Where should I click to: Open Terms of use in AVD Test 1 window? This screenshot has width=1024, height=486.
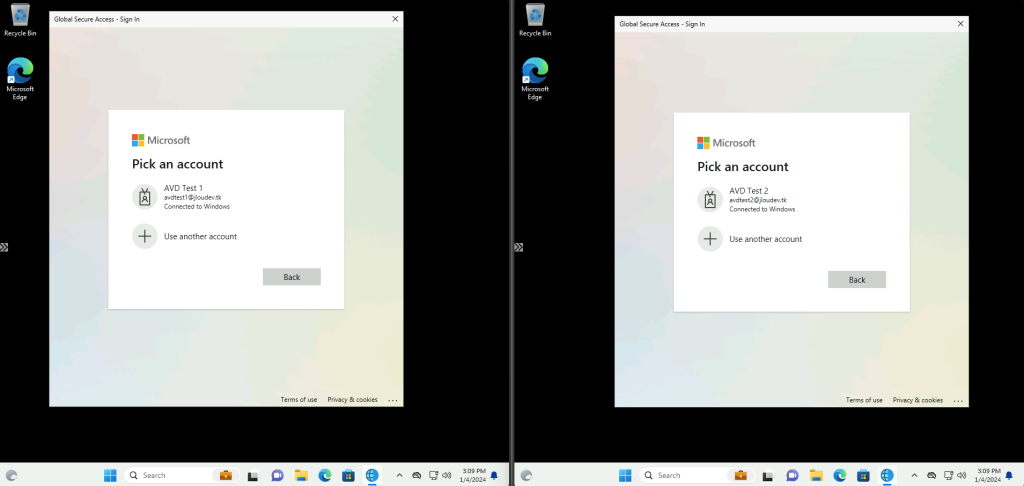point(298,400)
